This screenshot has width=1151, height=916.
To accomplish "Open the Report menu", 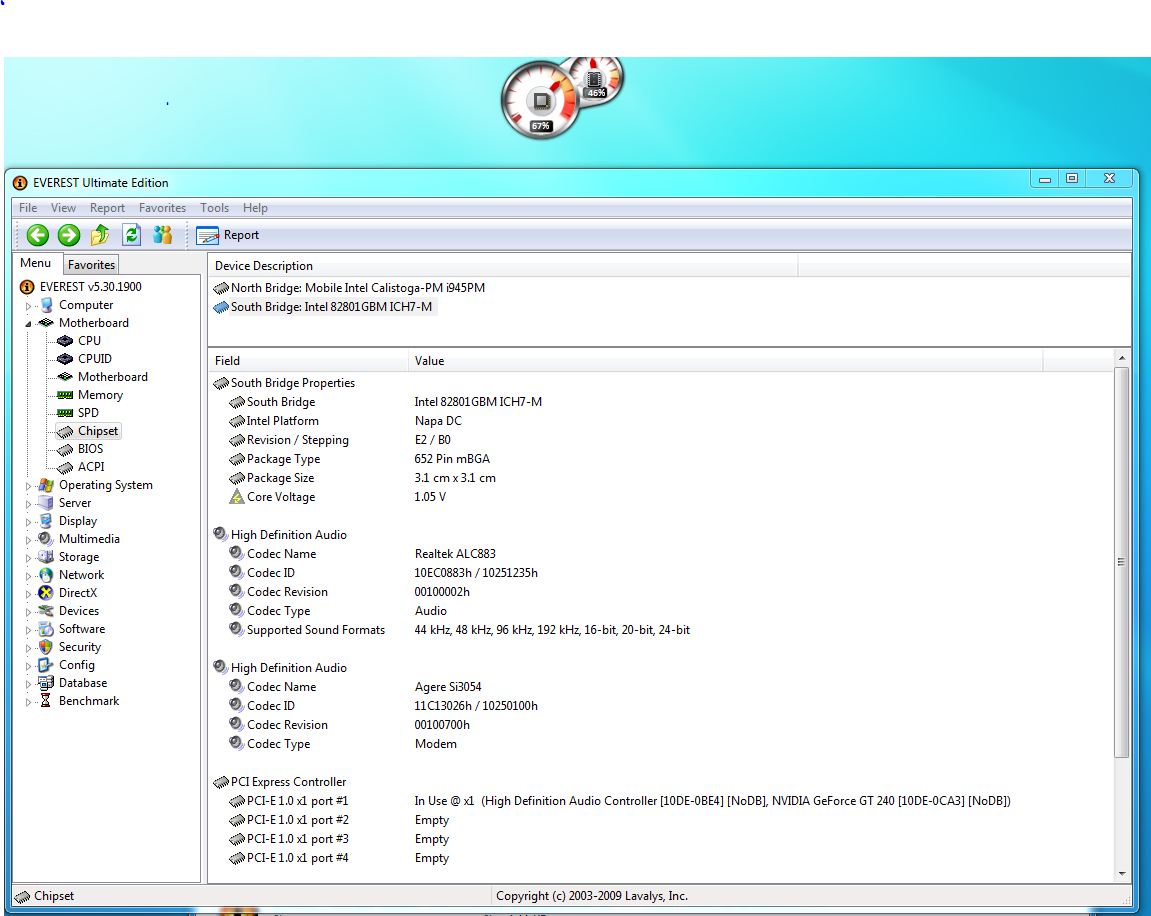I will 107,208.
